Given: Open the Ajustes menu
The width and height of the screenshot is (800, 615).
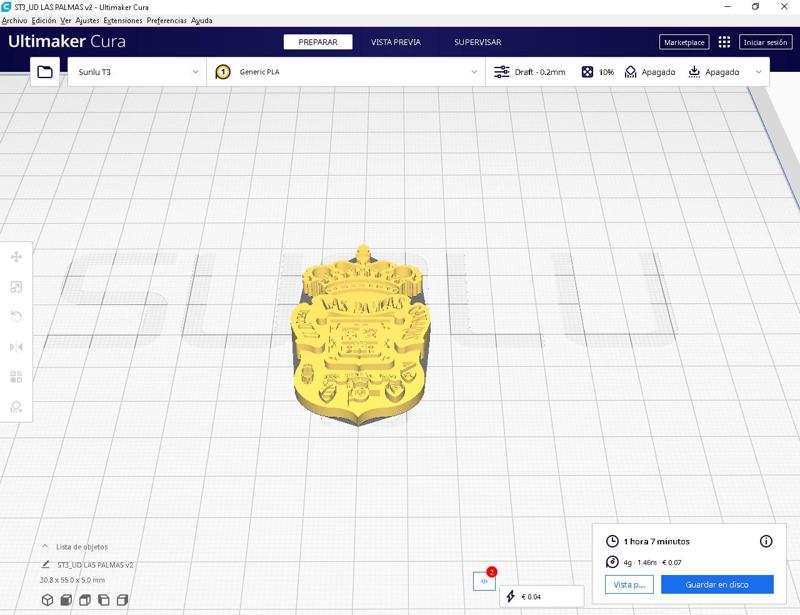Looking at the screenshot, I should [x=87, y=20].
